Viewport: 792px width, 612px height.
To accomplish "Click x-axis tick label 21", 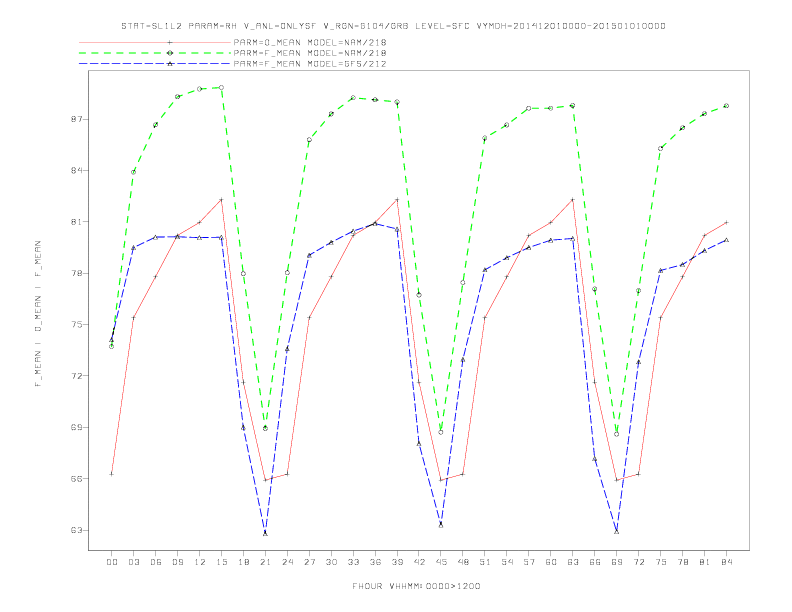I will 265,562.
